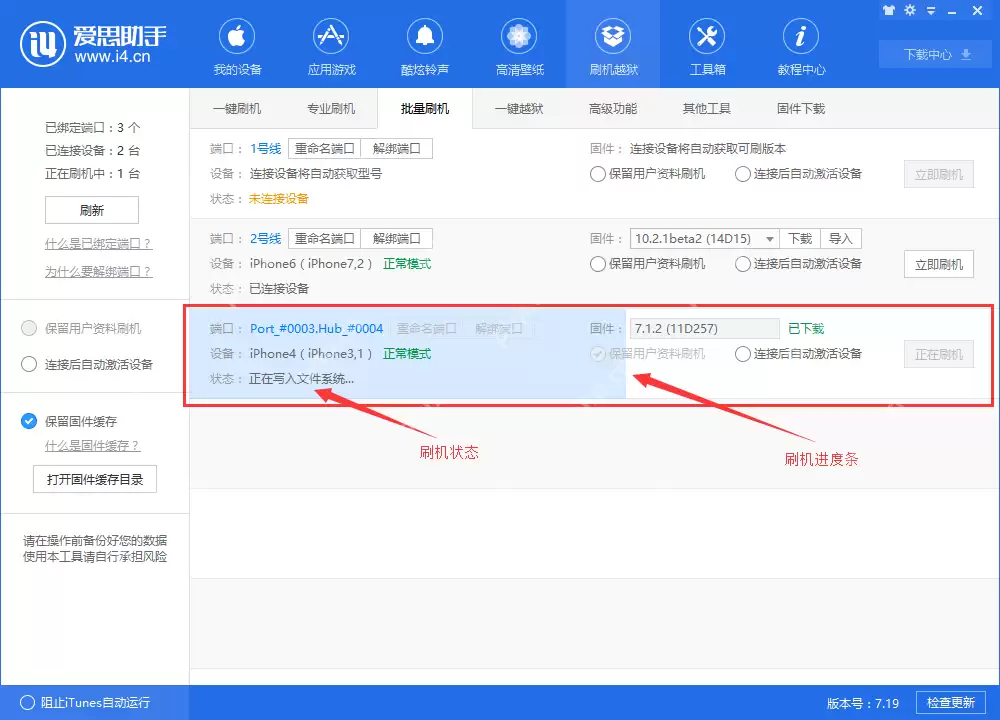Open the 工具箱 toolbox

coord(706,45)
